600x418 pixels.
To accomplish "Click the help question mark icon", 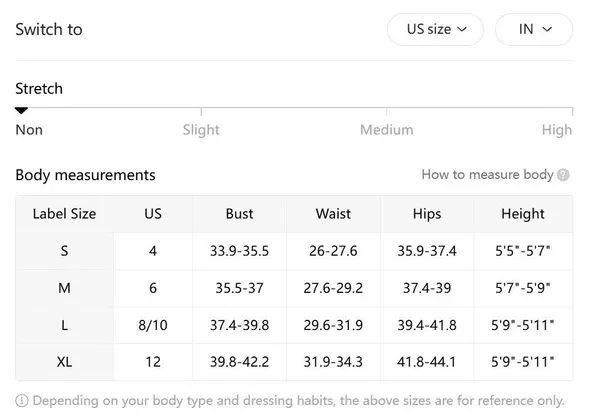I will click(x=564, y=175).
